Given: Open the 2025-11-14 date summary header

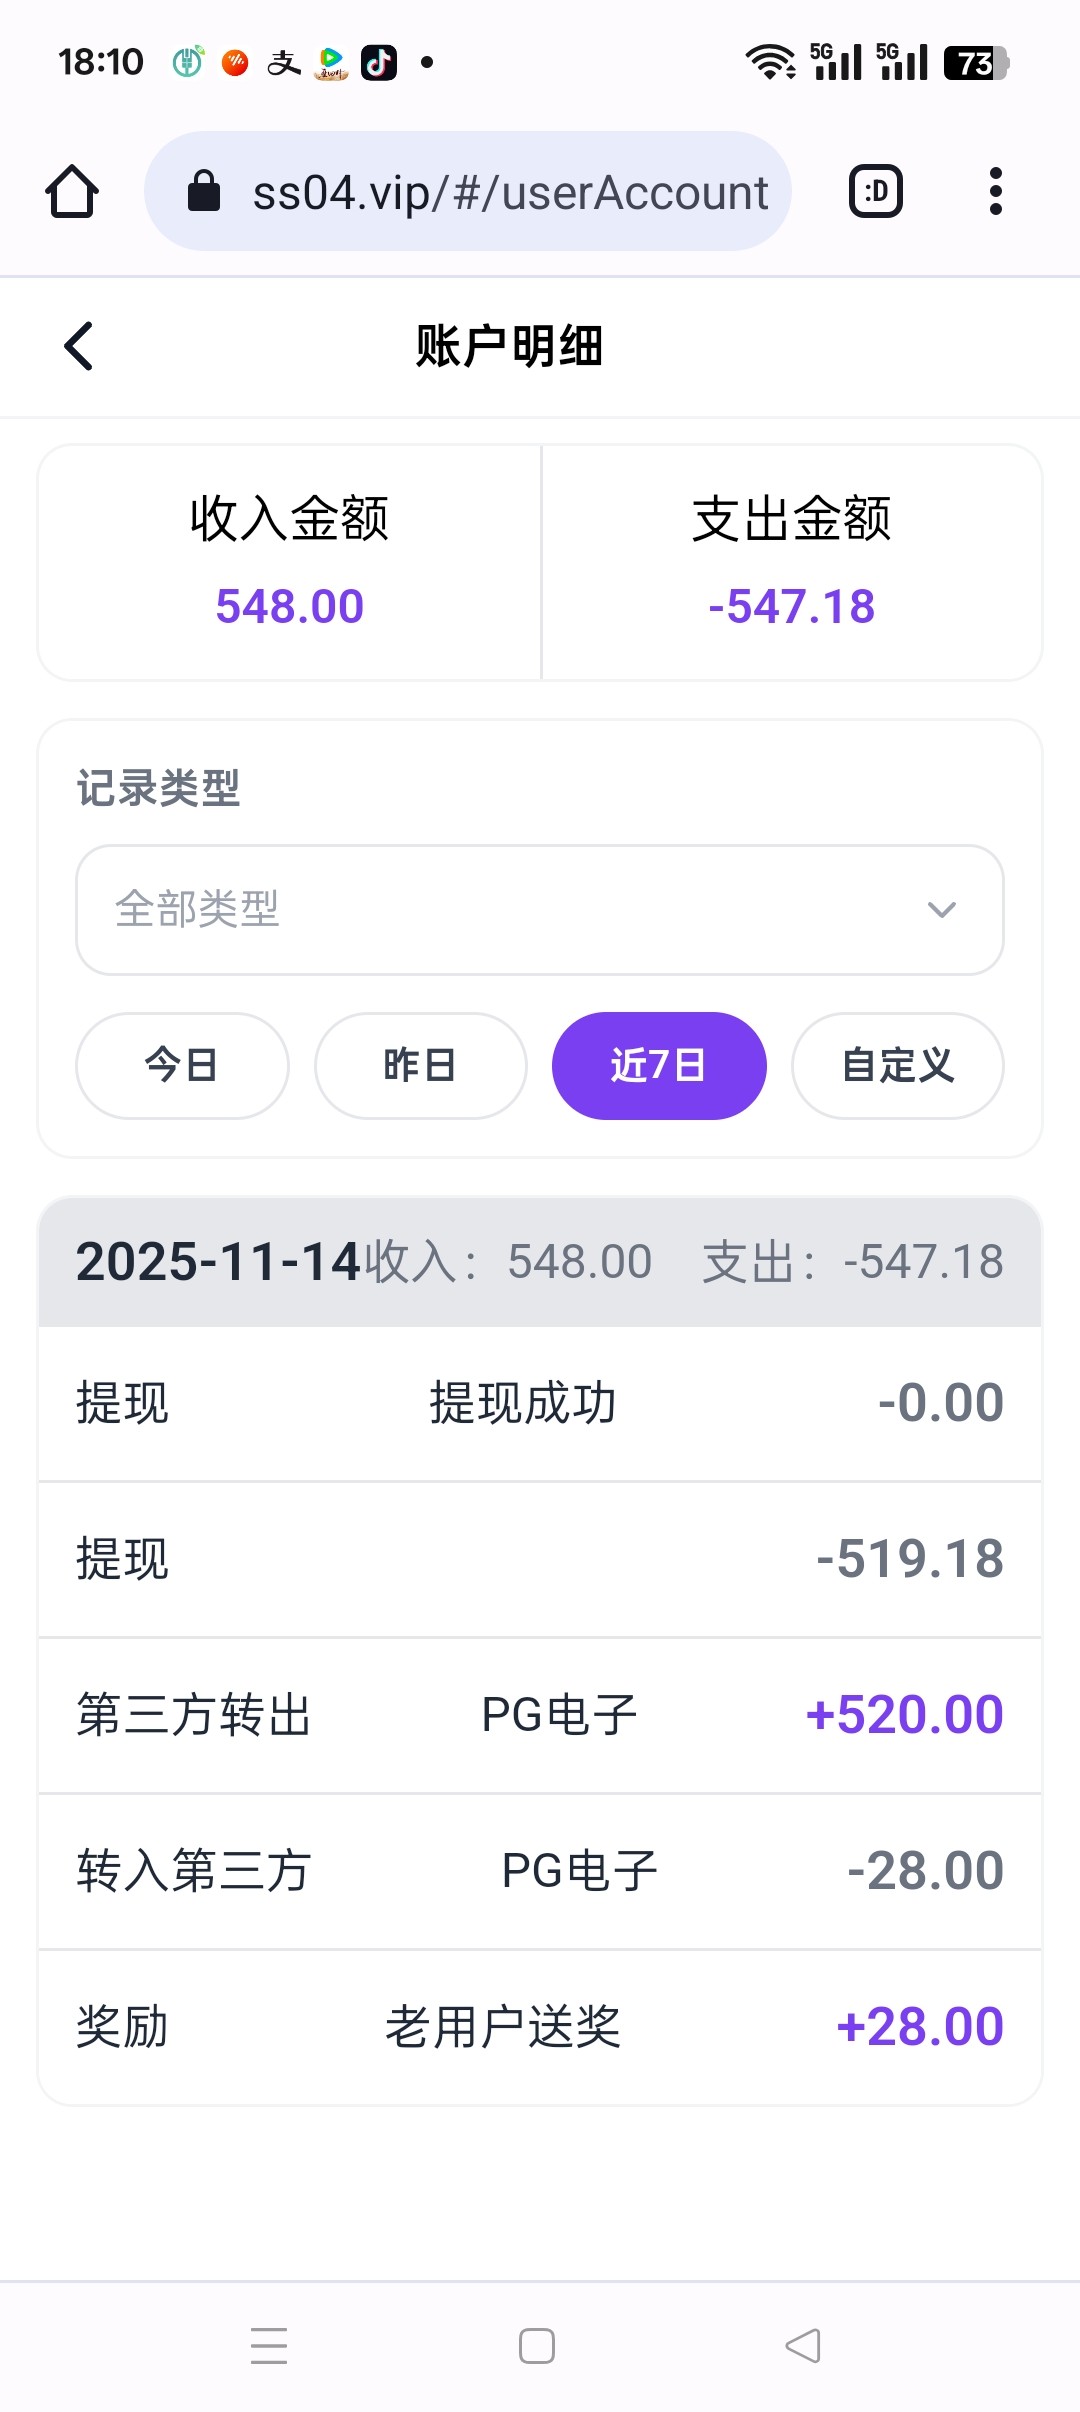Looking at the screenshot, I should pos(540,1261).
